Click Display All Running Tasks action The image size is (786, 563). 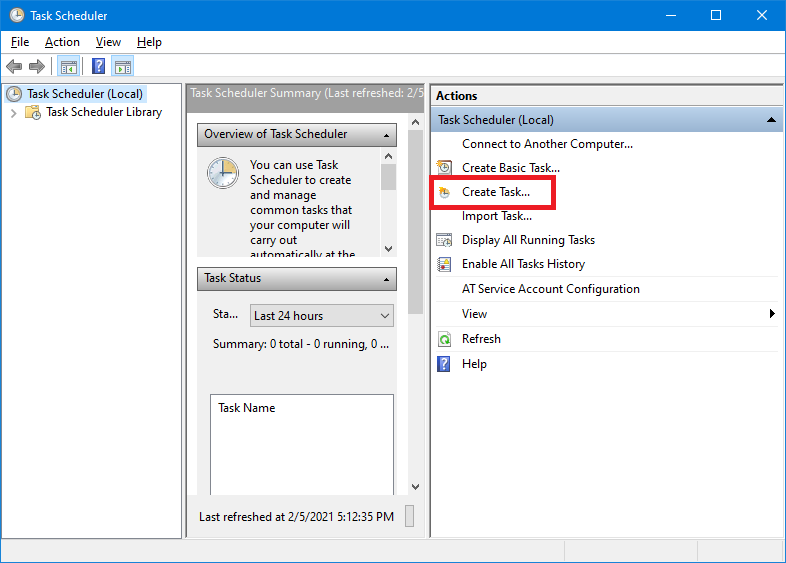tap(528, 240)
